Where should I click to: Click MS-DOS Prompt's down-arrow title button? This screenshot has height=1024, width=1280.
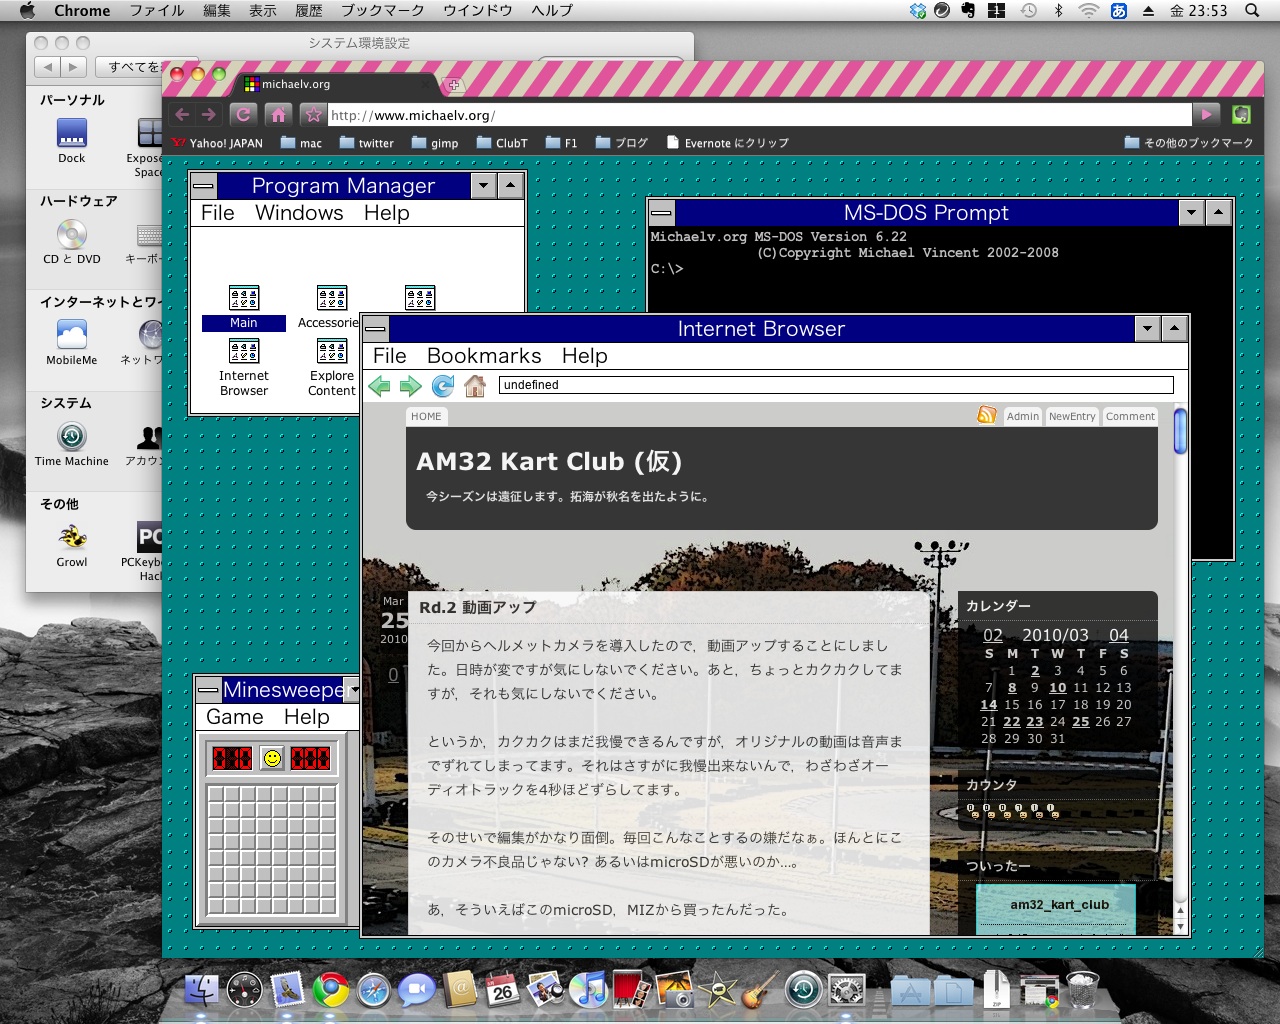(1191, 213)
